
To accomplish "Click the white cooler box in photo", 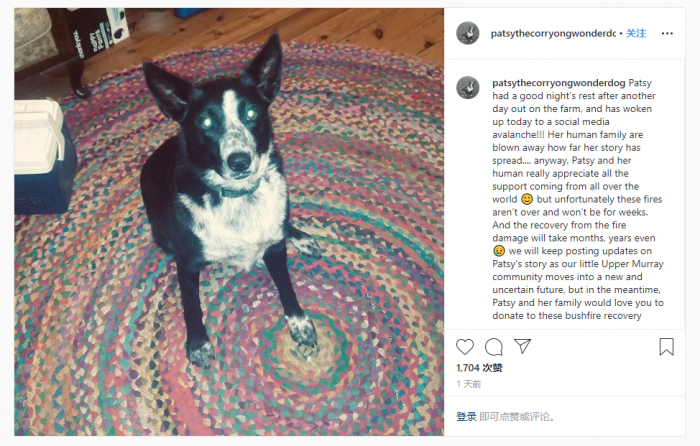I will [42, 156].
